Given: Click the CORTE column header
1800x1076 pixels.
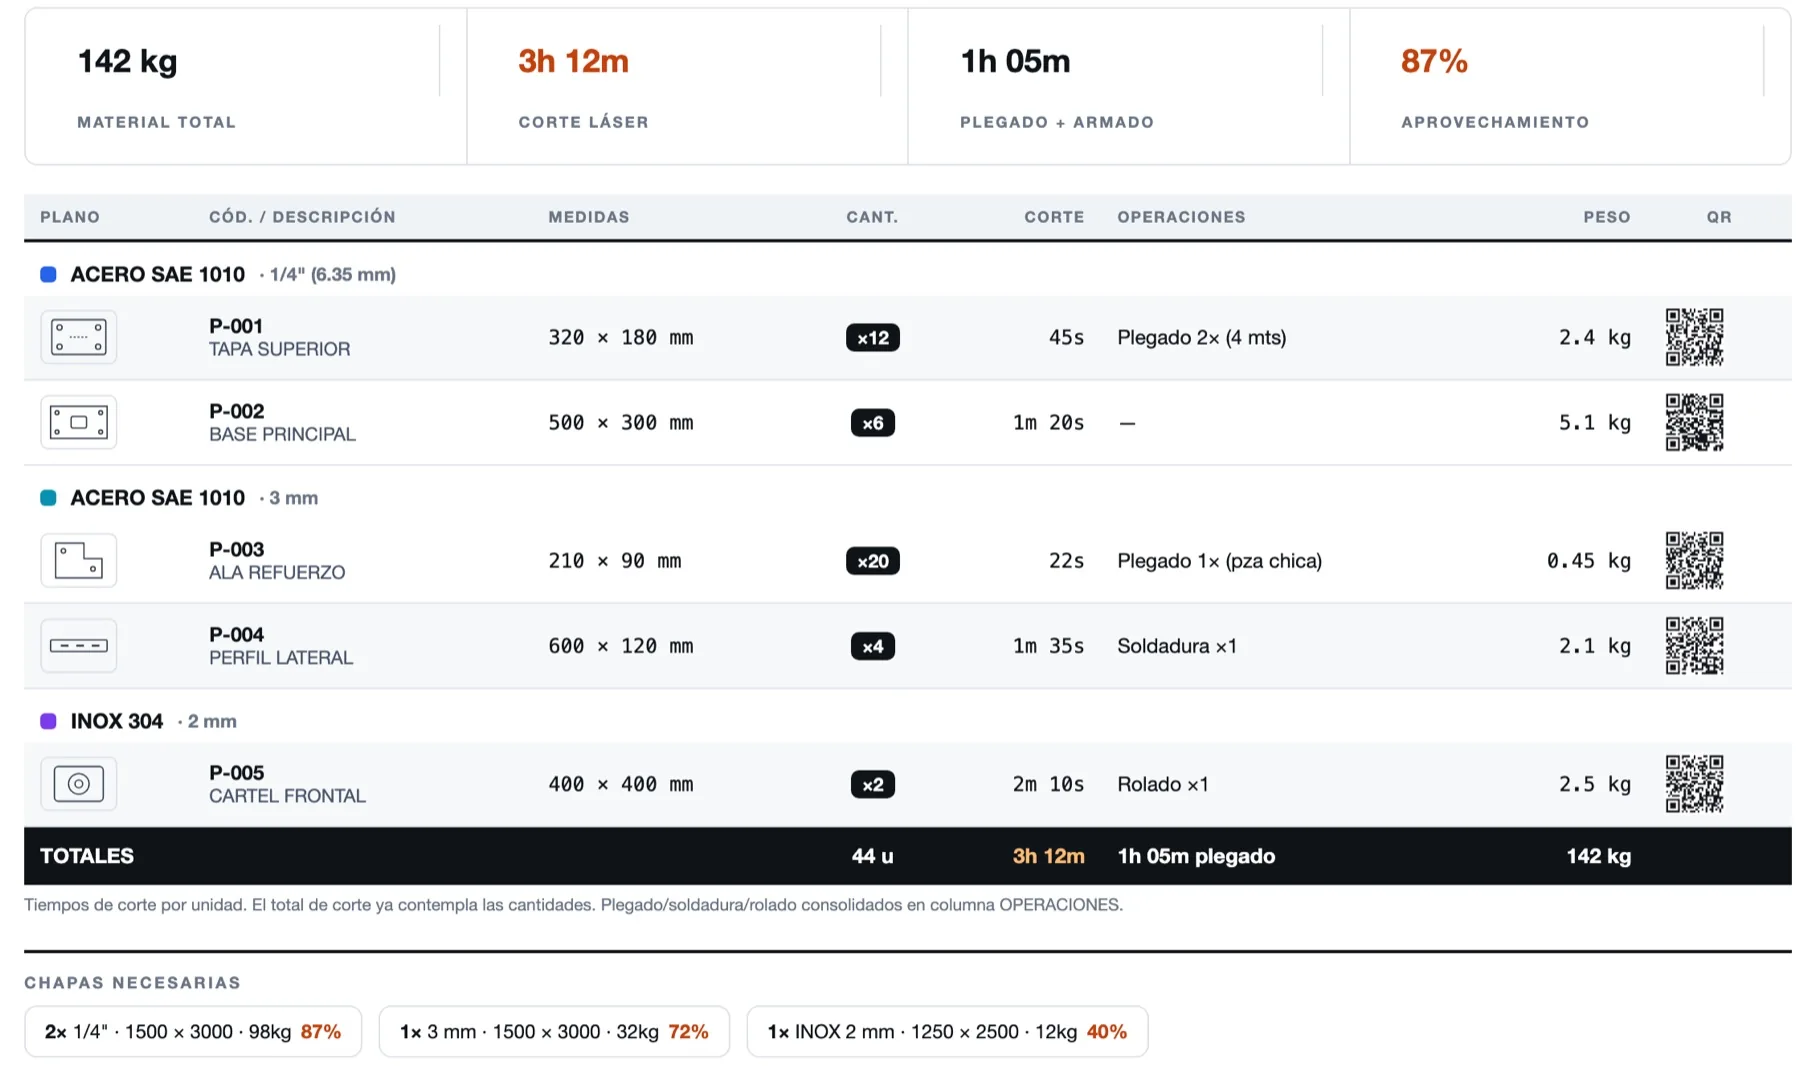Looking at the screenshot, I should (x=1054, y=217).
